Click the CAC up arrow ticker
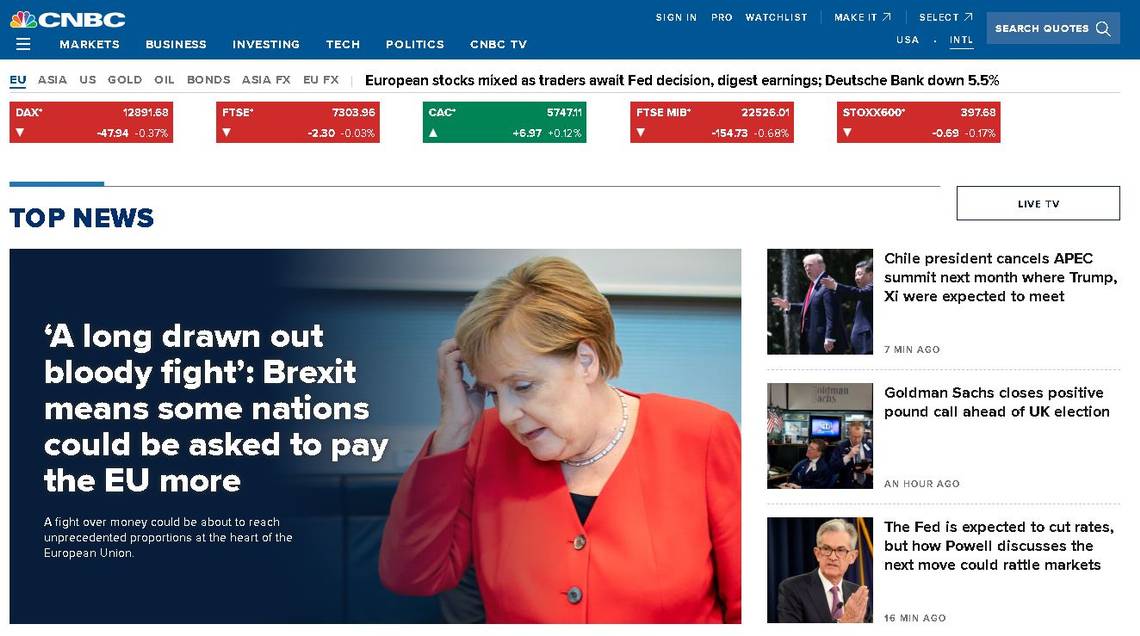This screenshot has height=636, width=1140. [433, 133]
